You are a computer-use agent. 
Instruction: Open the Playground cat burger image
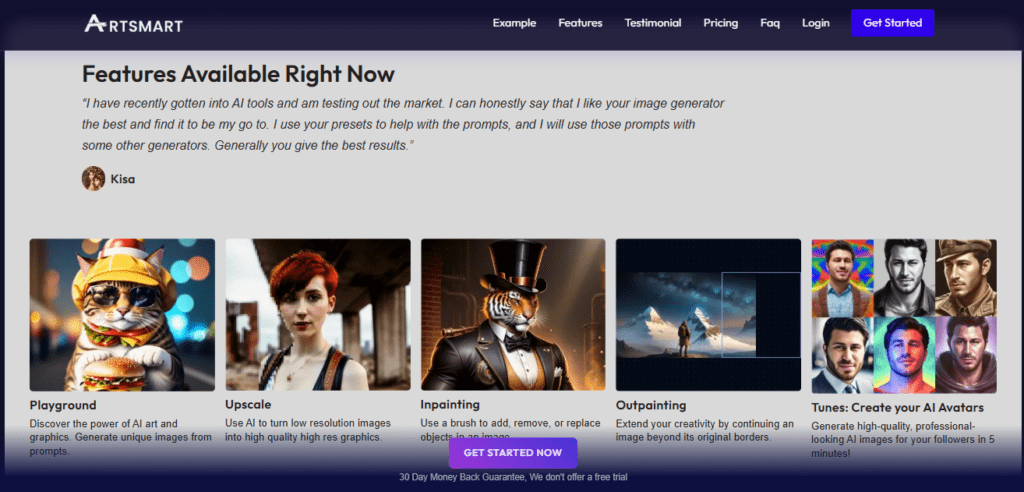(122, 315)
